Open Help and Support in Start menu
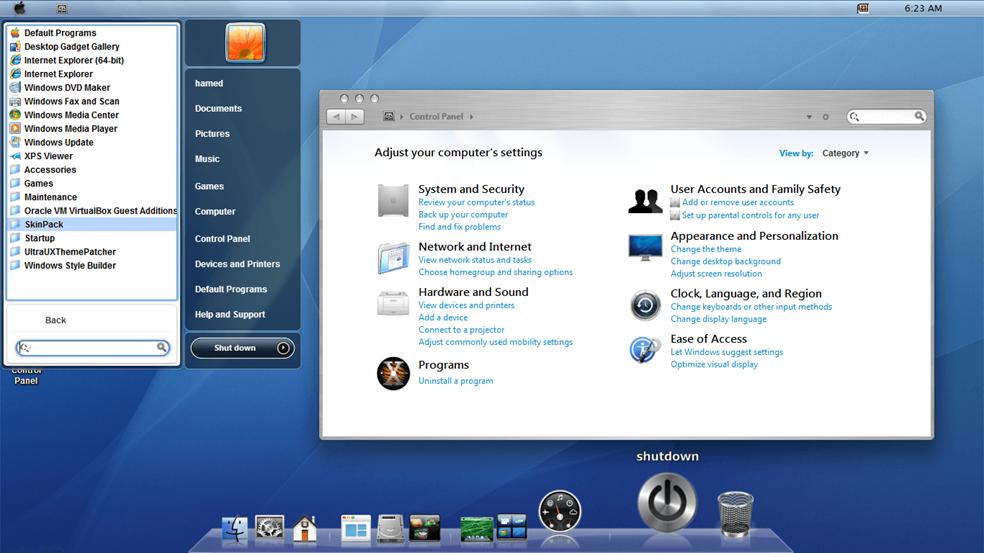984x553 pixels. pyautogui.click(x=230, y=314)
